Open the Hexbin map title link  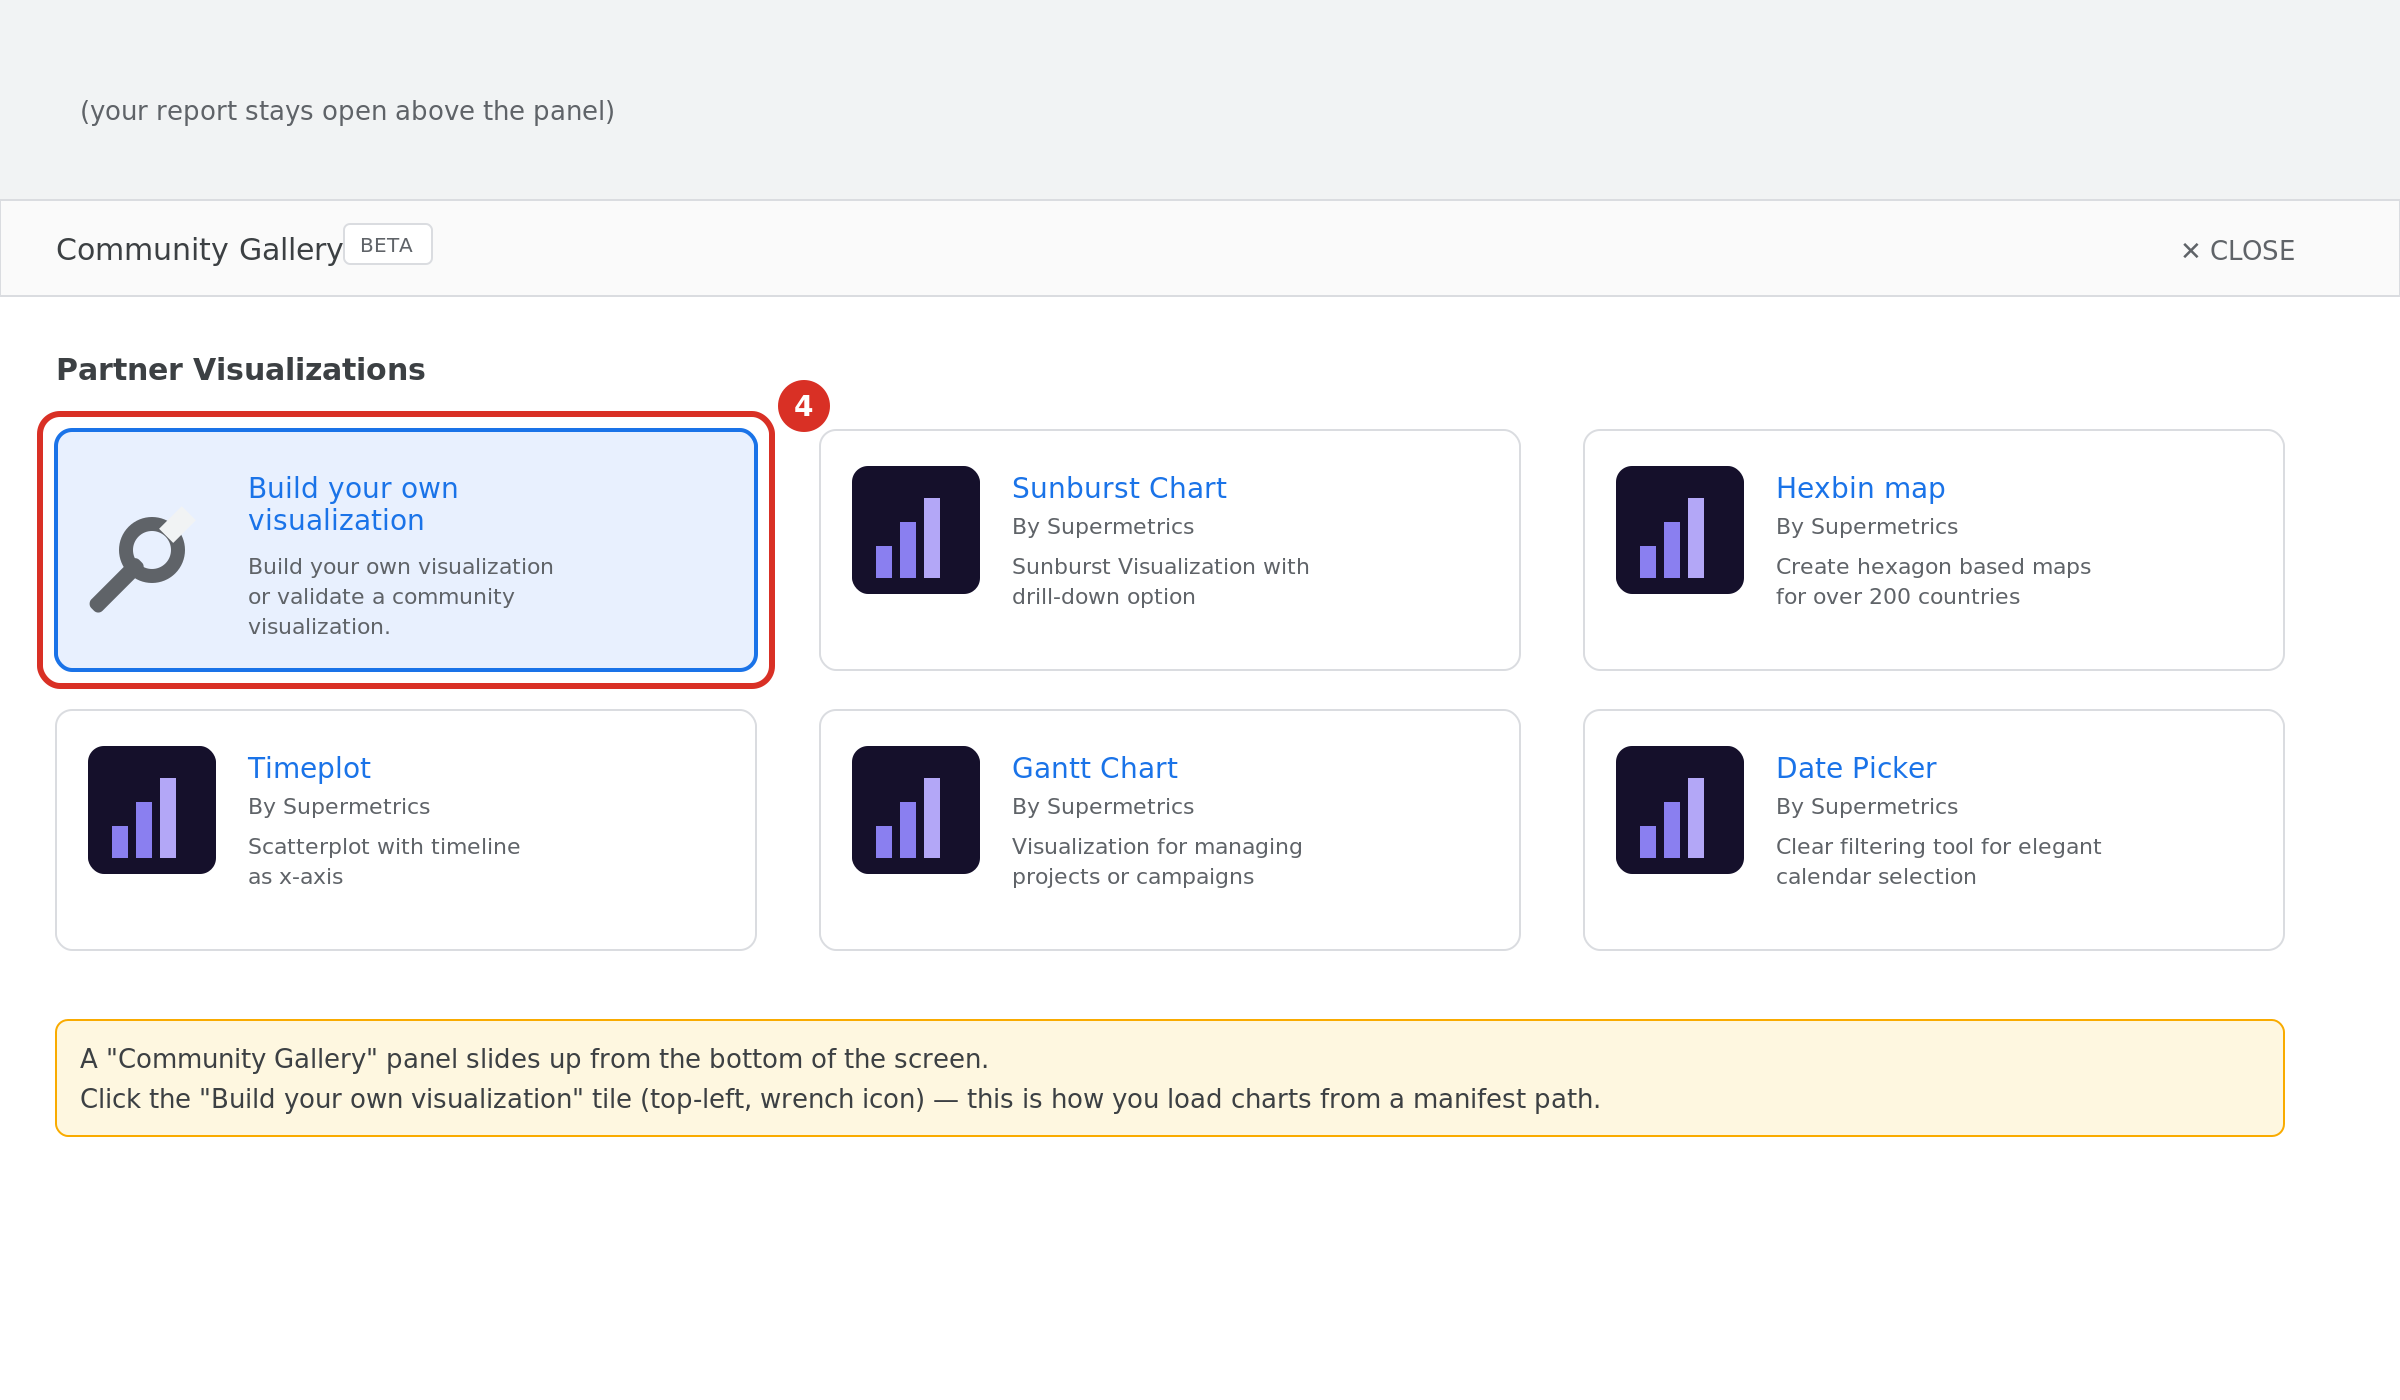pos(1860,488)
